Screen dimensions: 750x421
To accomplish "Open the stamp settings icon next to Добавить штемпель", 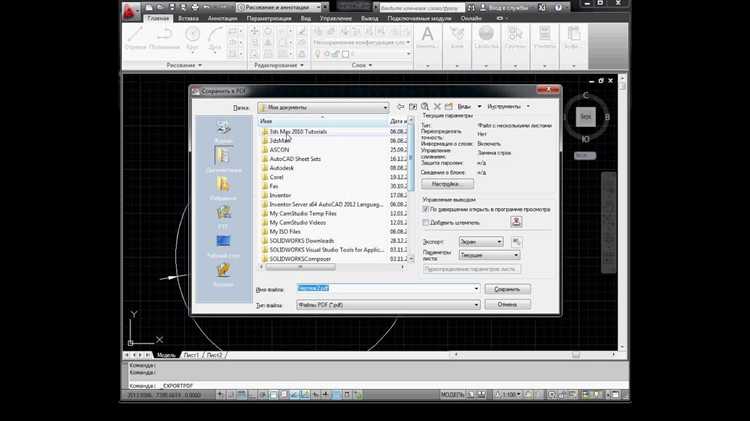I will (516, 222).
